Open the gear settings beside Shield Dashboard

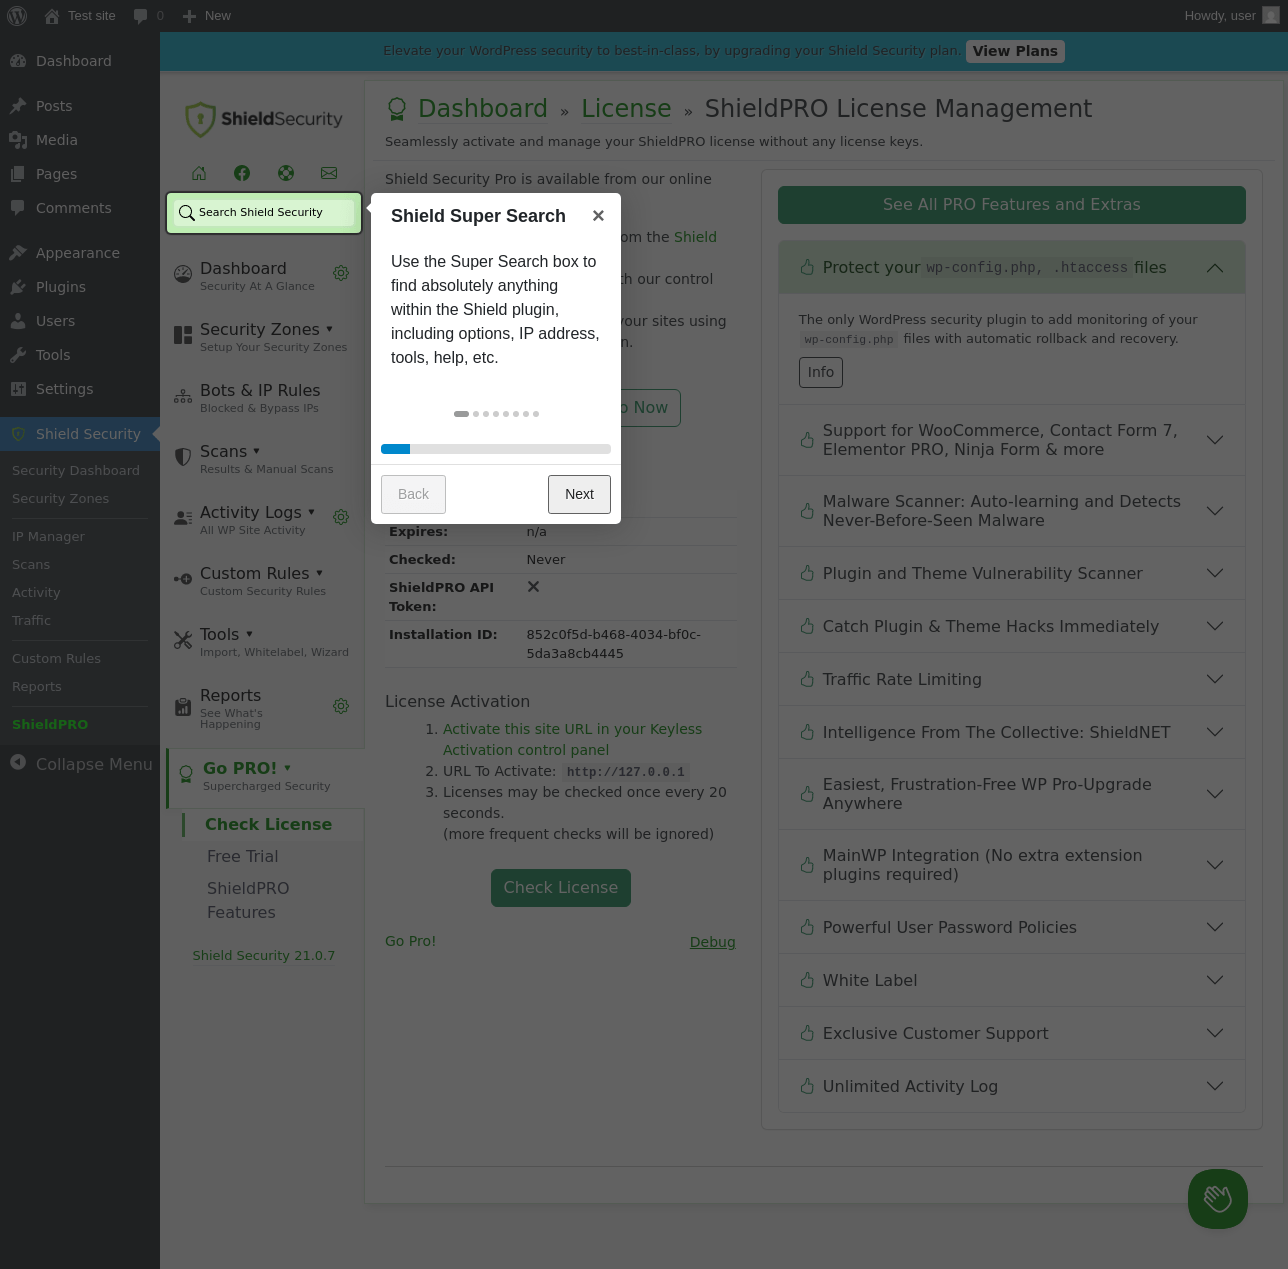pyautogui.click(x=341, y=273)
